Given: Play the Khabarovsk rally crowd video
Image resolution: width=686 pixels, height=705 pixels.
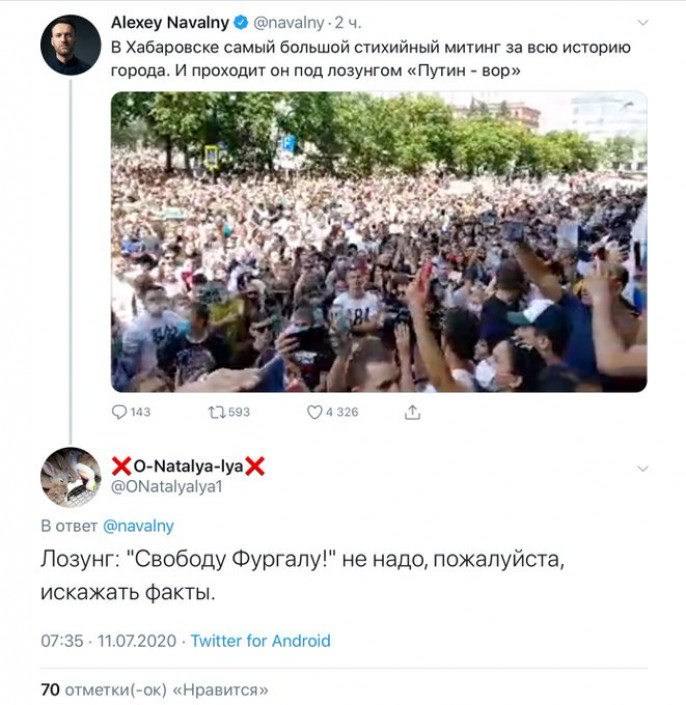Looking at the screenshot, I should 378,241.
